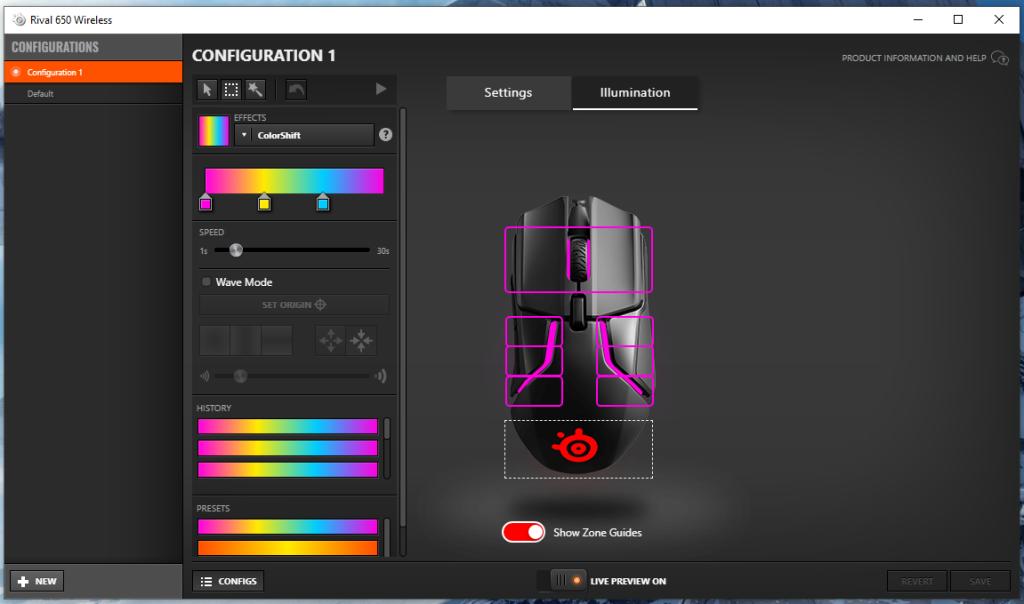Select the yellow gradient color stop
The width and height of the screenshot is (1024, 604).
click(264, 204)
